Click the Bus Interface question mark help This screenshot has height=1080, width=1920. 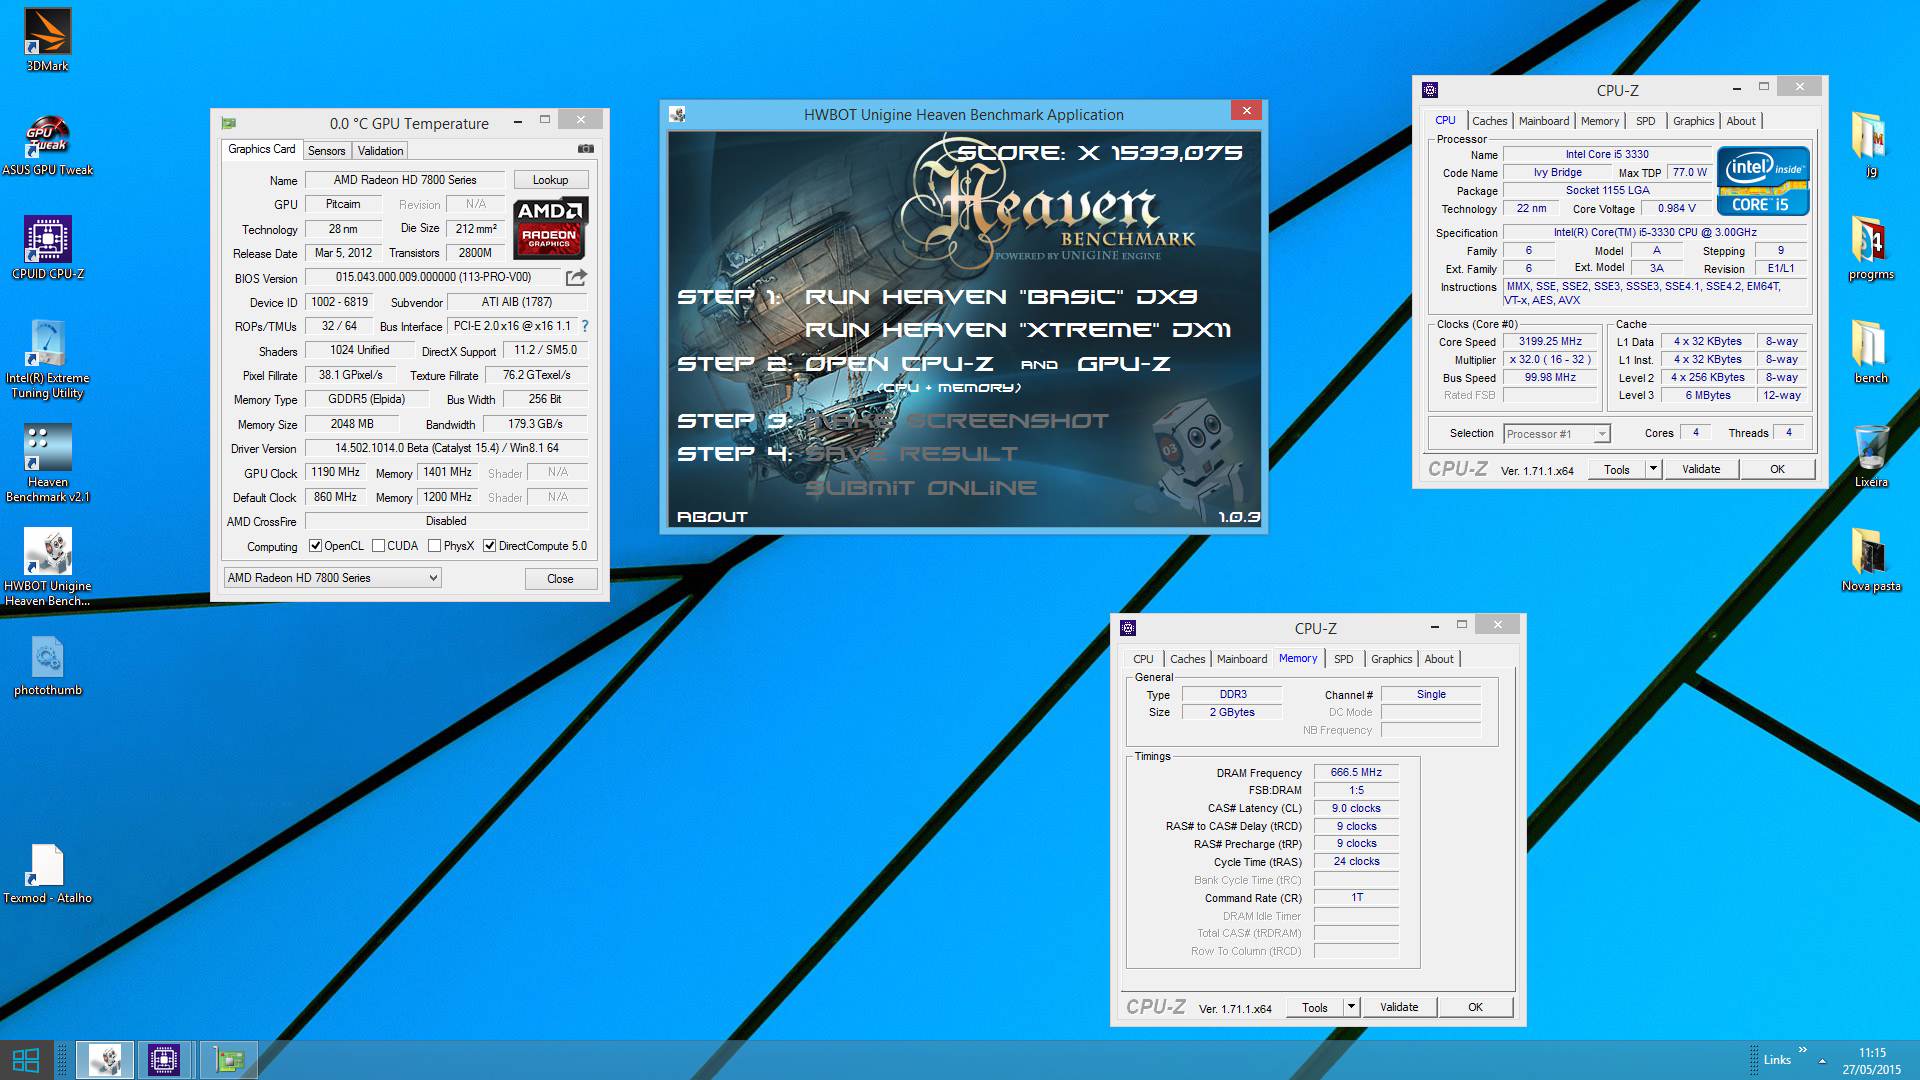point(585,326)
